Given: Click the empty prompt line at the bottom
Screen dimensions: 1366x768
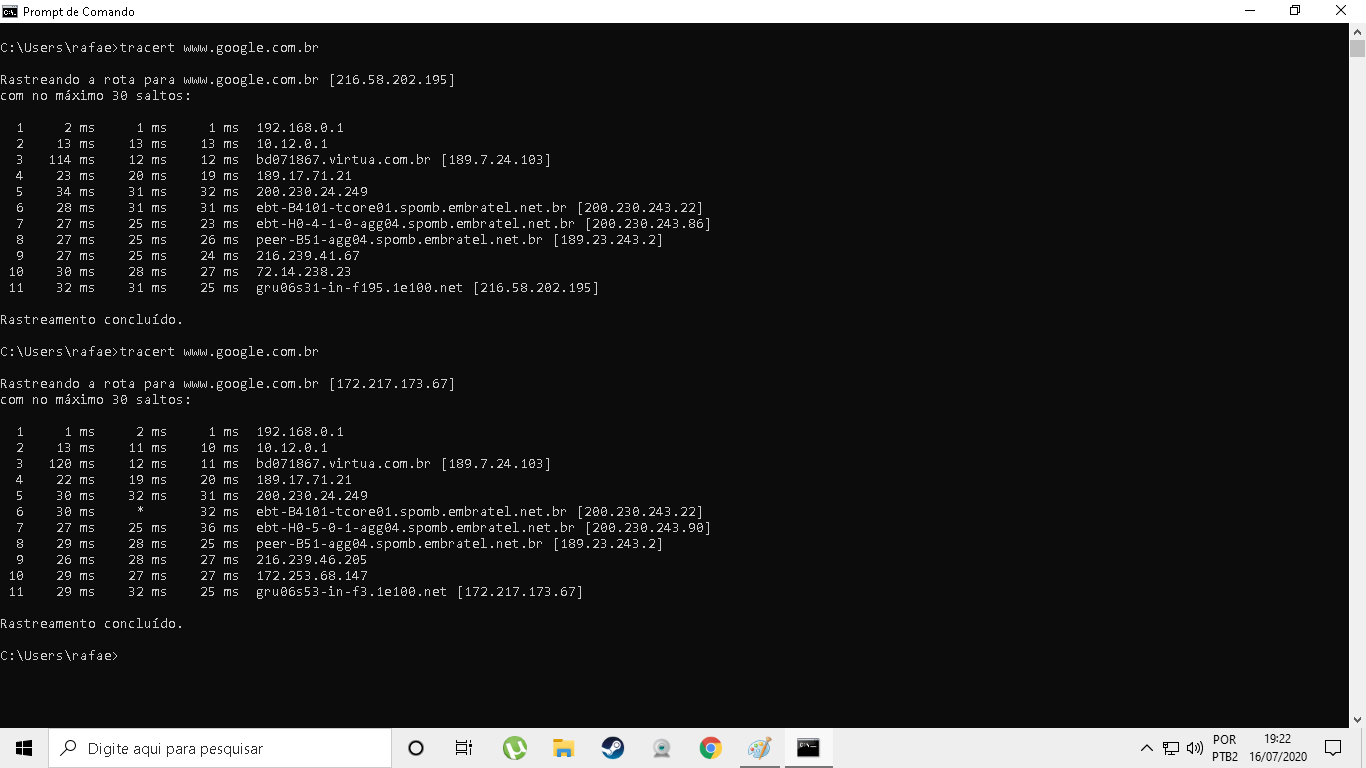Looking at the screenshot, I should [x=60, y=656].
